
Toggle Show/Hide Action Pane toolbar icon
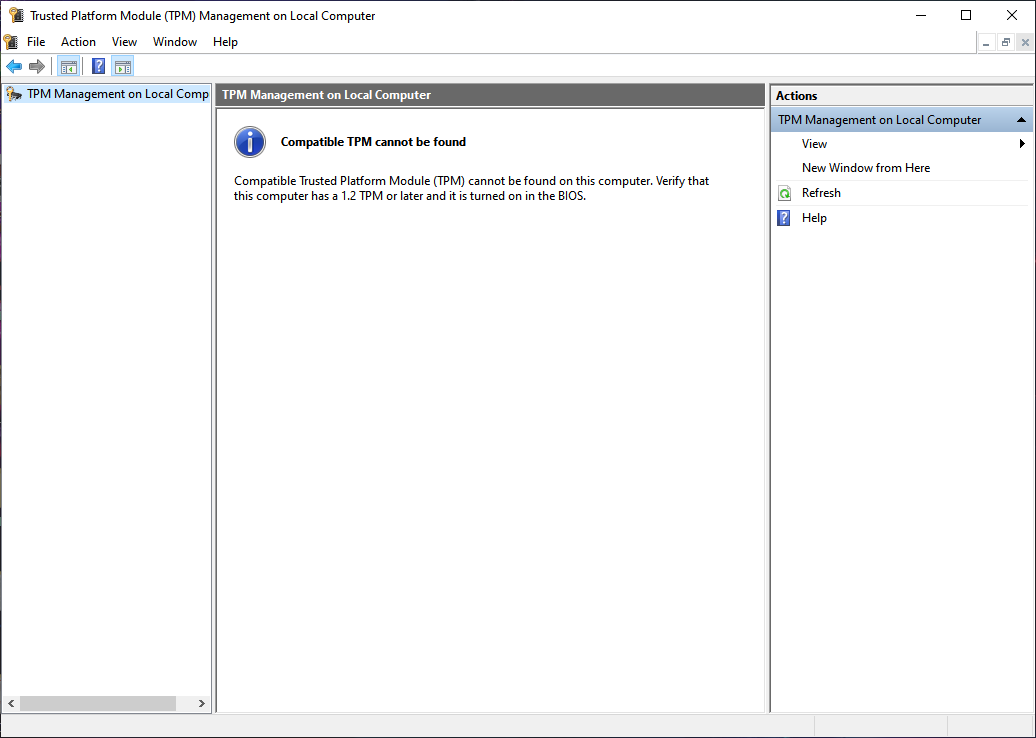tap(123, 66)
